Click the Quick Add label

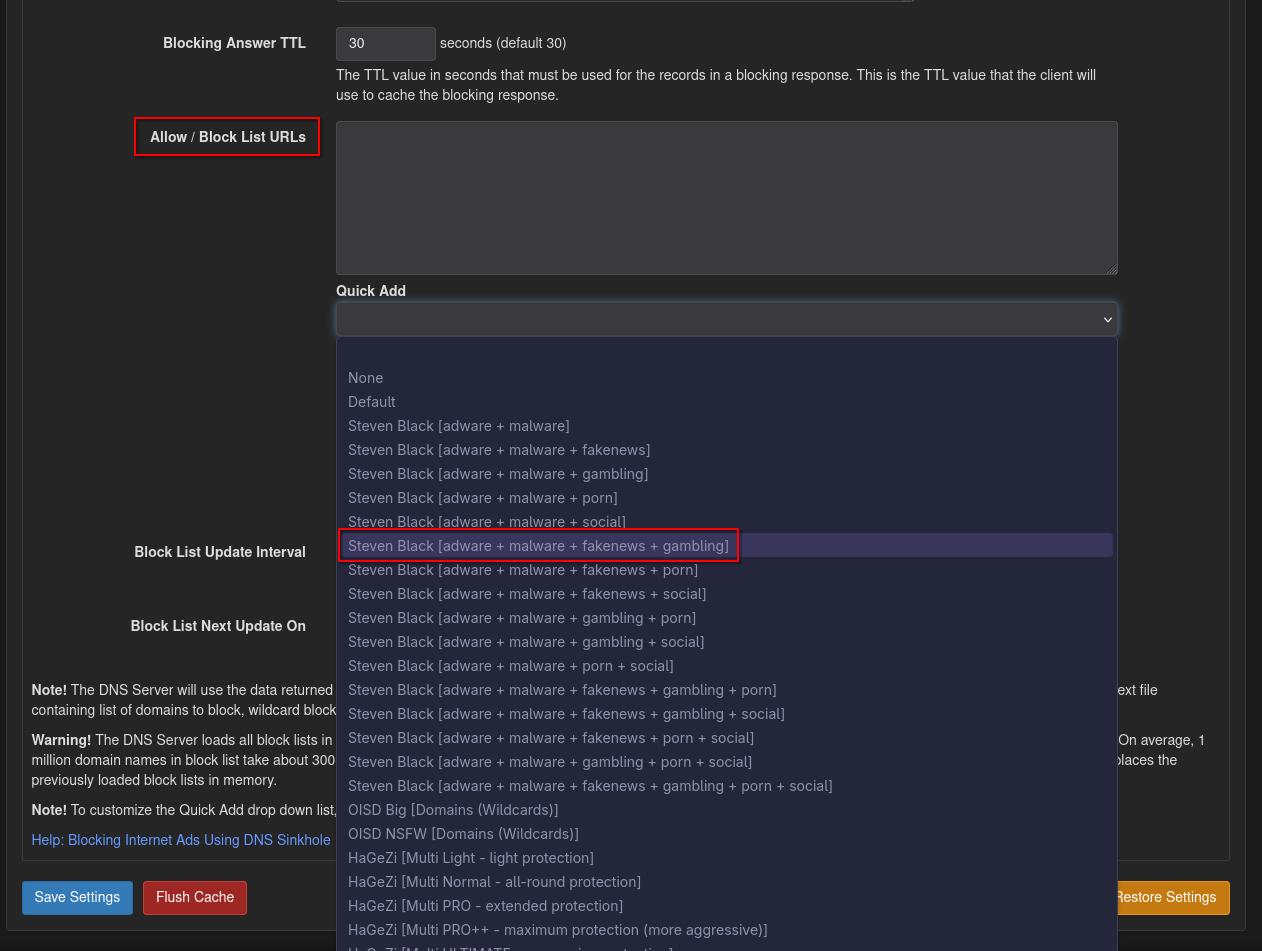click(371, 291)
